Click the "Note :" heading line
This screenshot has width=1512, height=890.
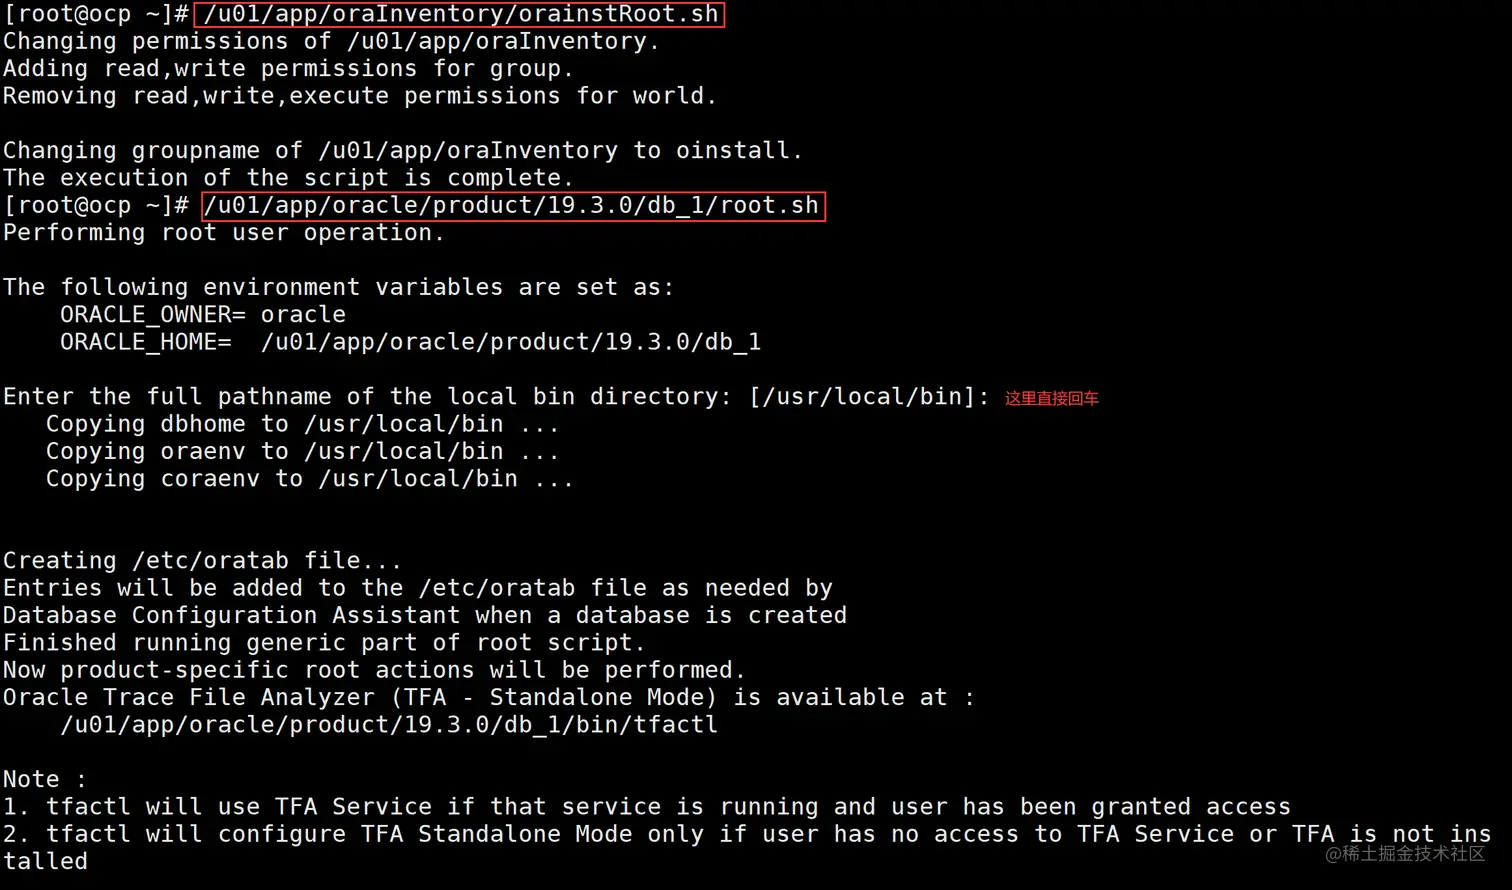point(45,780)
